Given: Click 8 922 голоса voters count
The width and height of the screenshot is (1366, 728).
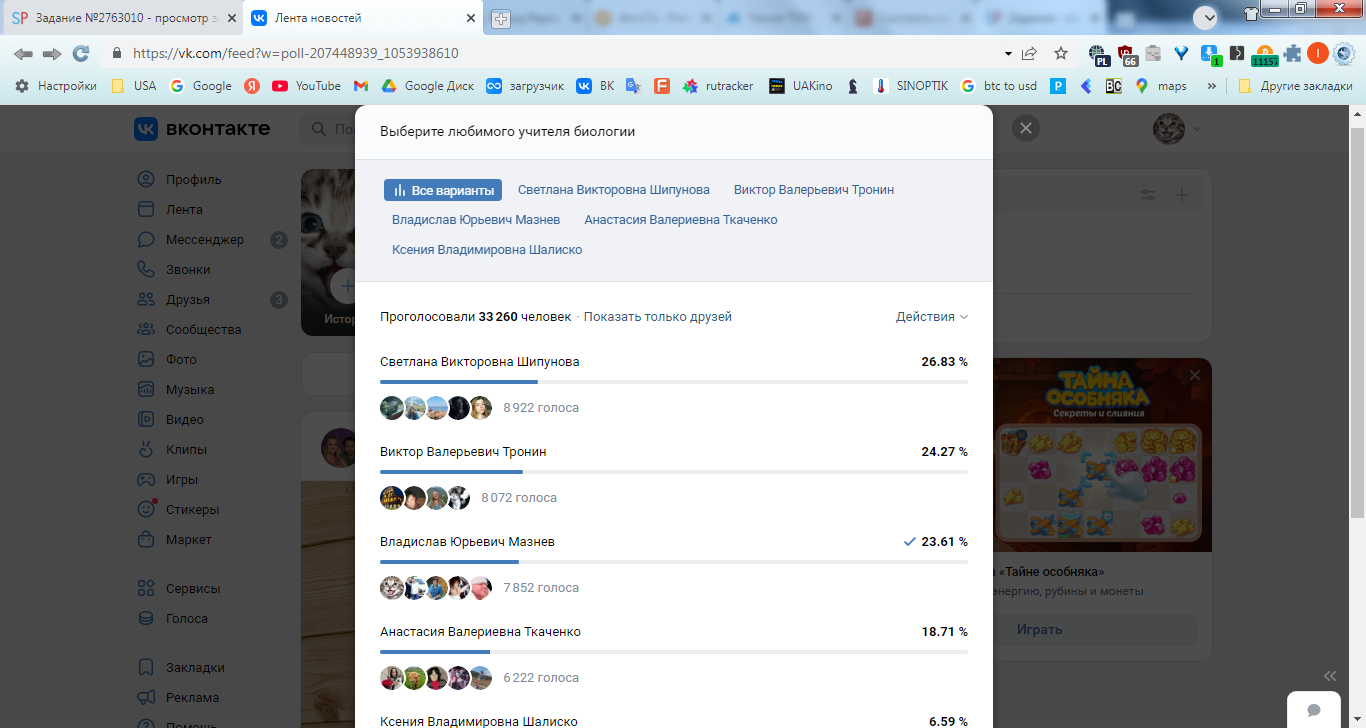Looking at the screenshot, I should pyautogui.click(x=541, y=408).
